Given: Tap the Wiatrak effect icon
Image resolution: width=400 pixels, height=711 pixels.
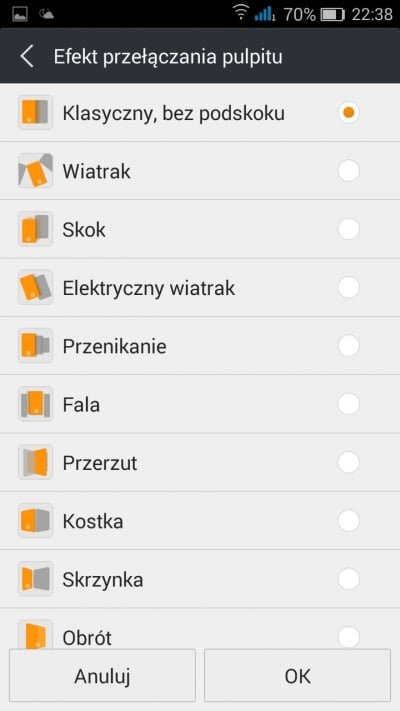Looking at the screenshot, I should [35, 171].
